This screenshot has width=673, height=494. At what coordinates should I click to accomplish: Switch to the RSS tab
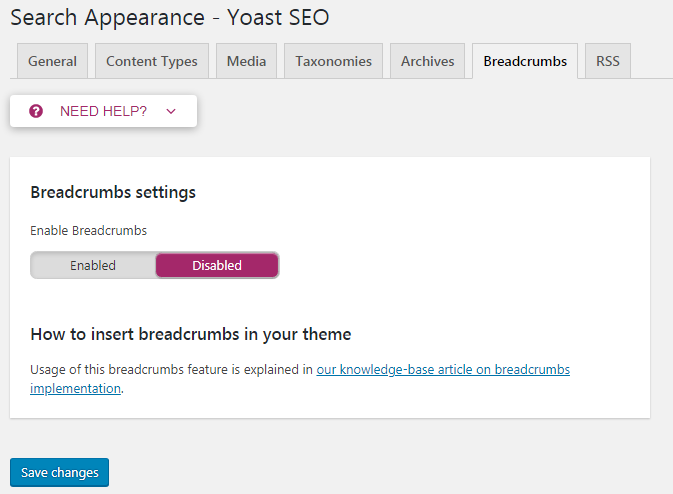[x=607, y=61]
